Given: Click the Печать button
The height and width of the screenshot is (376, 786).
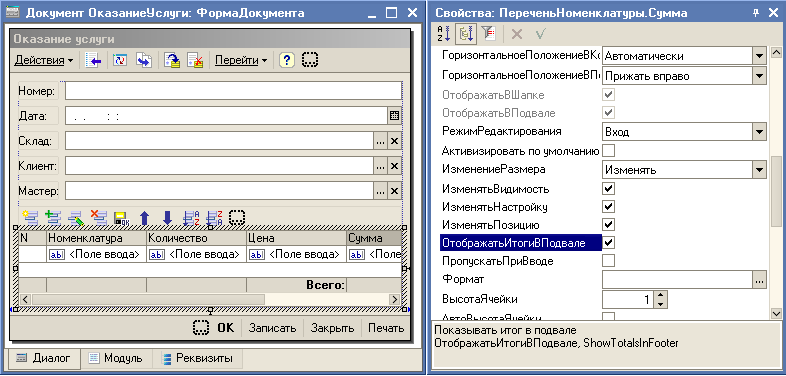Looking at the screenshot, I should 385,328.
